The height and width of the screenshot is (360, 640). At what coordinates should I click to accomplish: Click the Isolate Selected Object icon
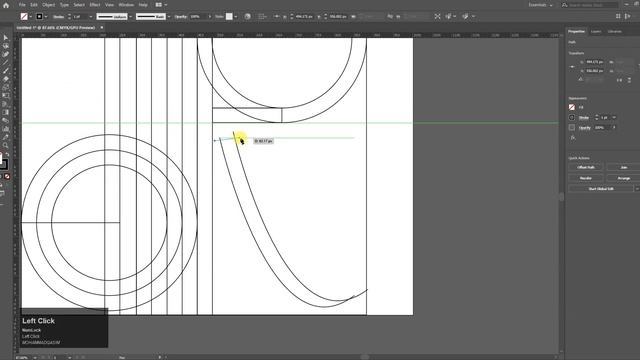[x=437, y=16]
